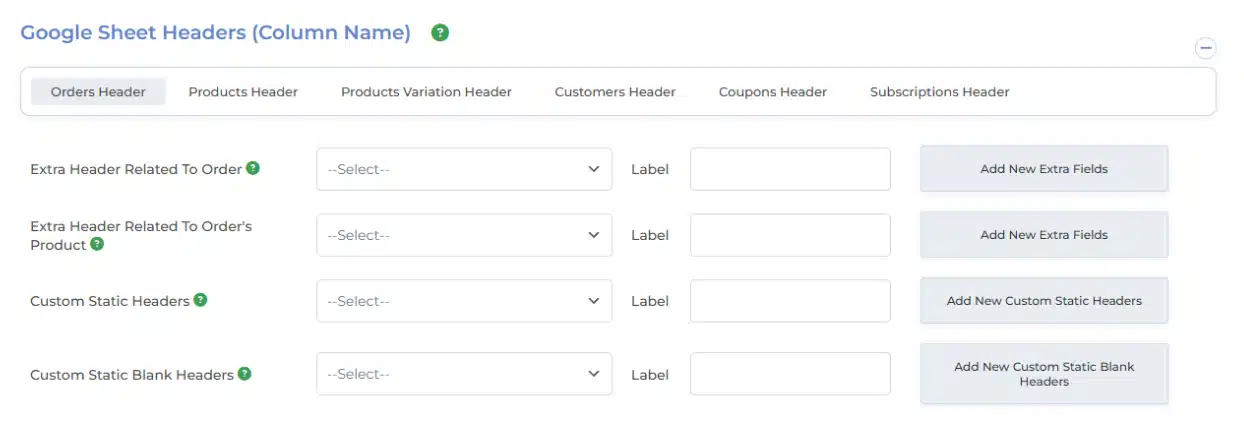1244x434 pixels.
Task: Click Add New Extra Fields for Order header
Action: pyautogui.click(x=1044, y=169)
